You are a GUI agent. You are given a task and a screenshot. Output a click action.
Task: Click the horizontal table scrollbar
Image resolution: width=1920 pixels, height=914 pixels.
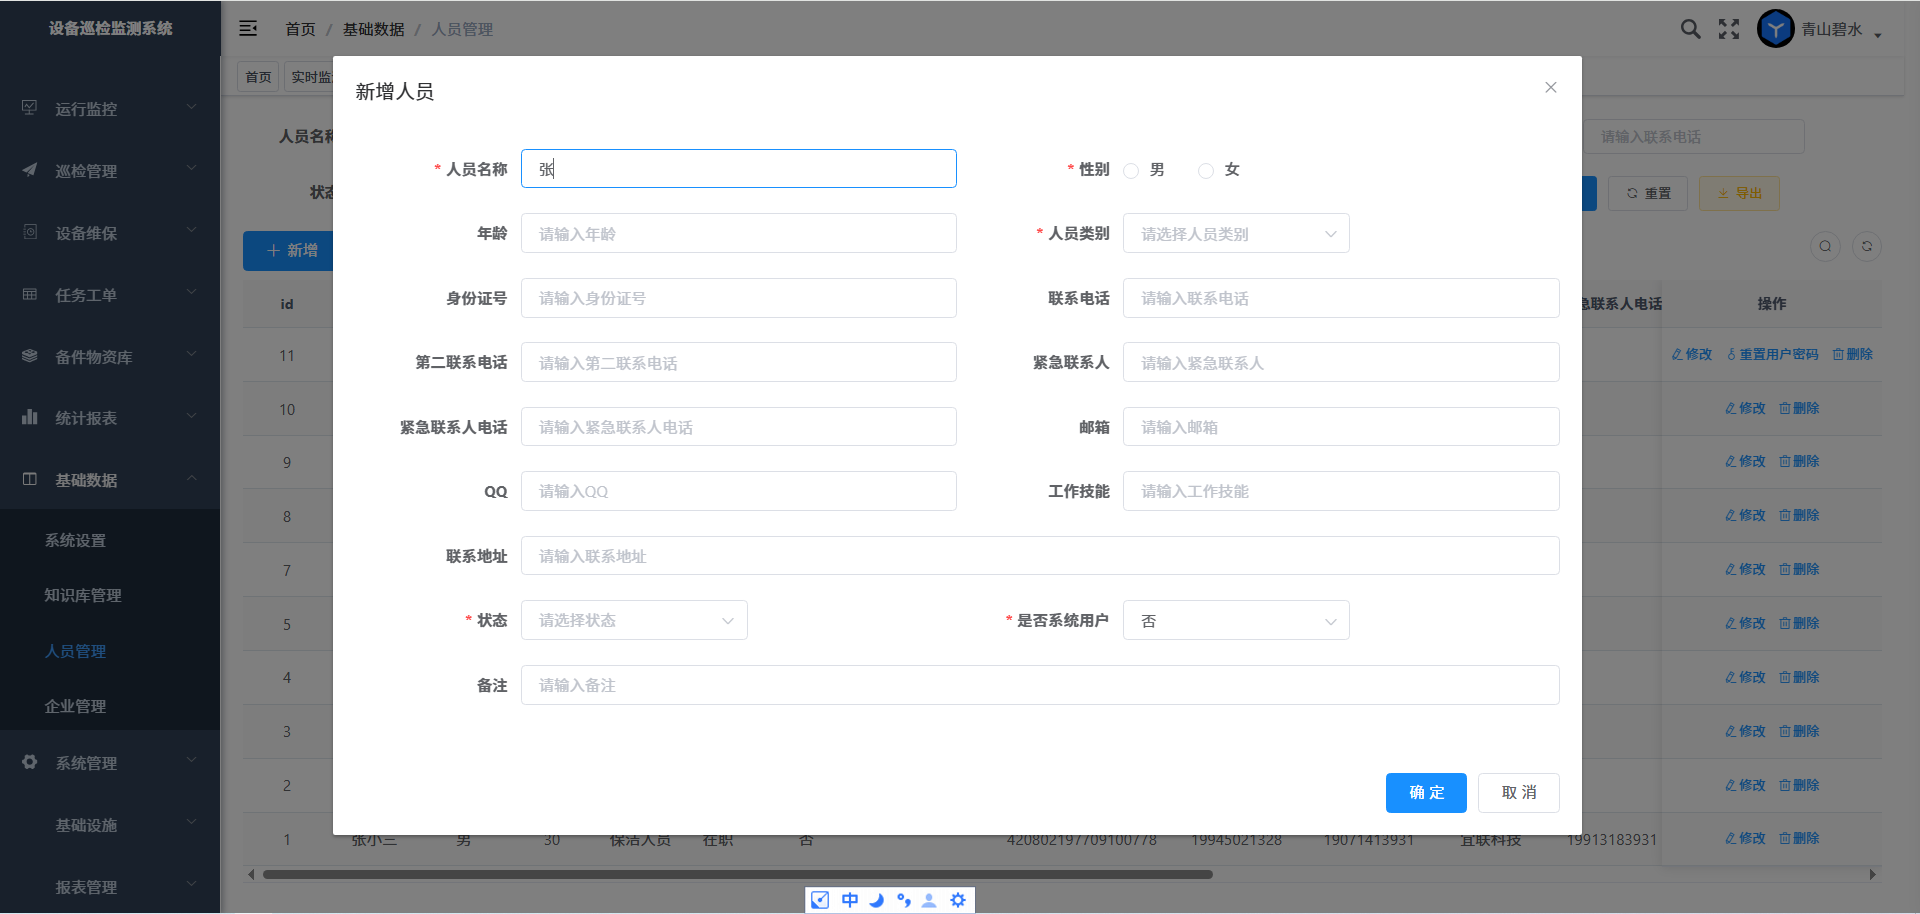[738, 875]
